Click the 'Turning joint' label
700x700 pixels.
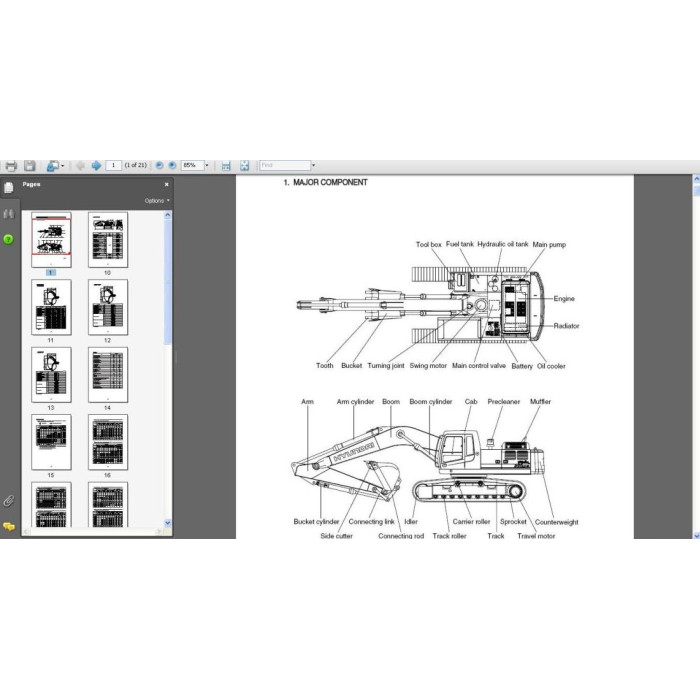386,366
